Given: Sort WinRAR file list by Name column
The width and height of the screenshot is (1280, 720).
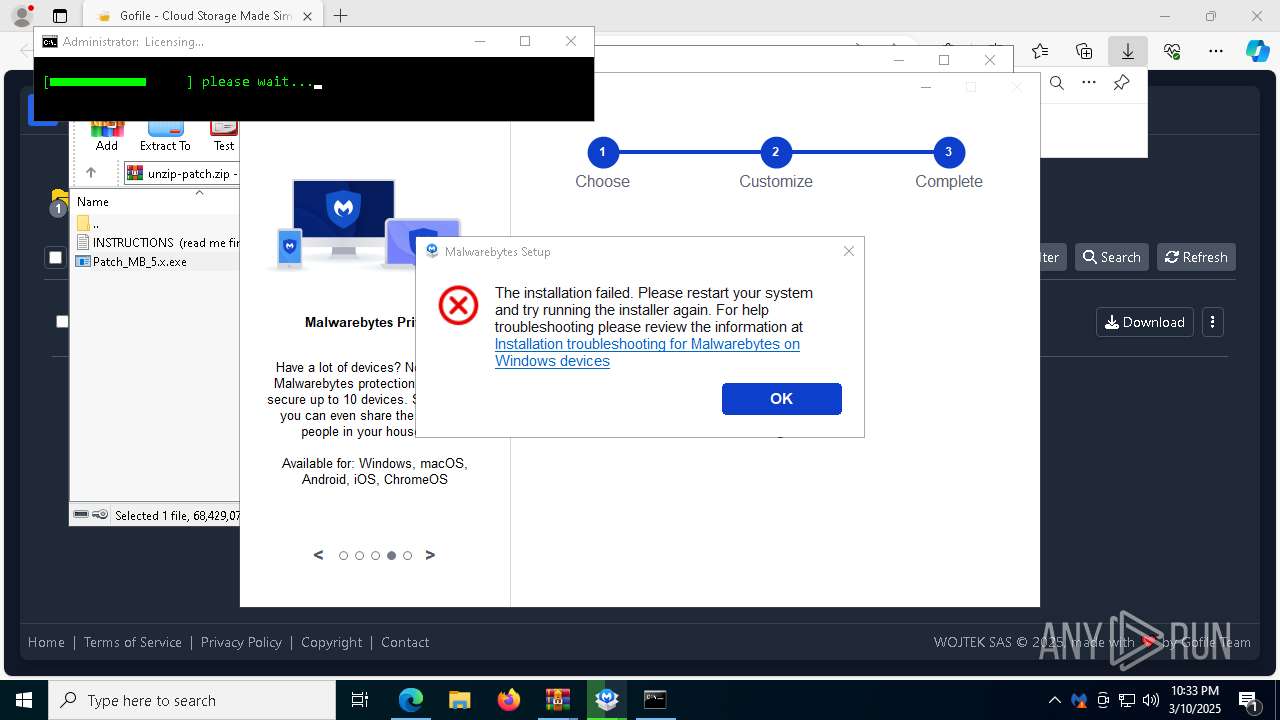Looking at the screenshot, I should click(93, 201).
